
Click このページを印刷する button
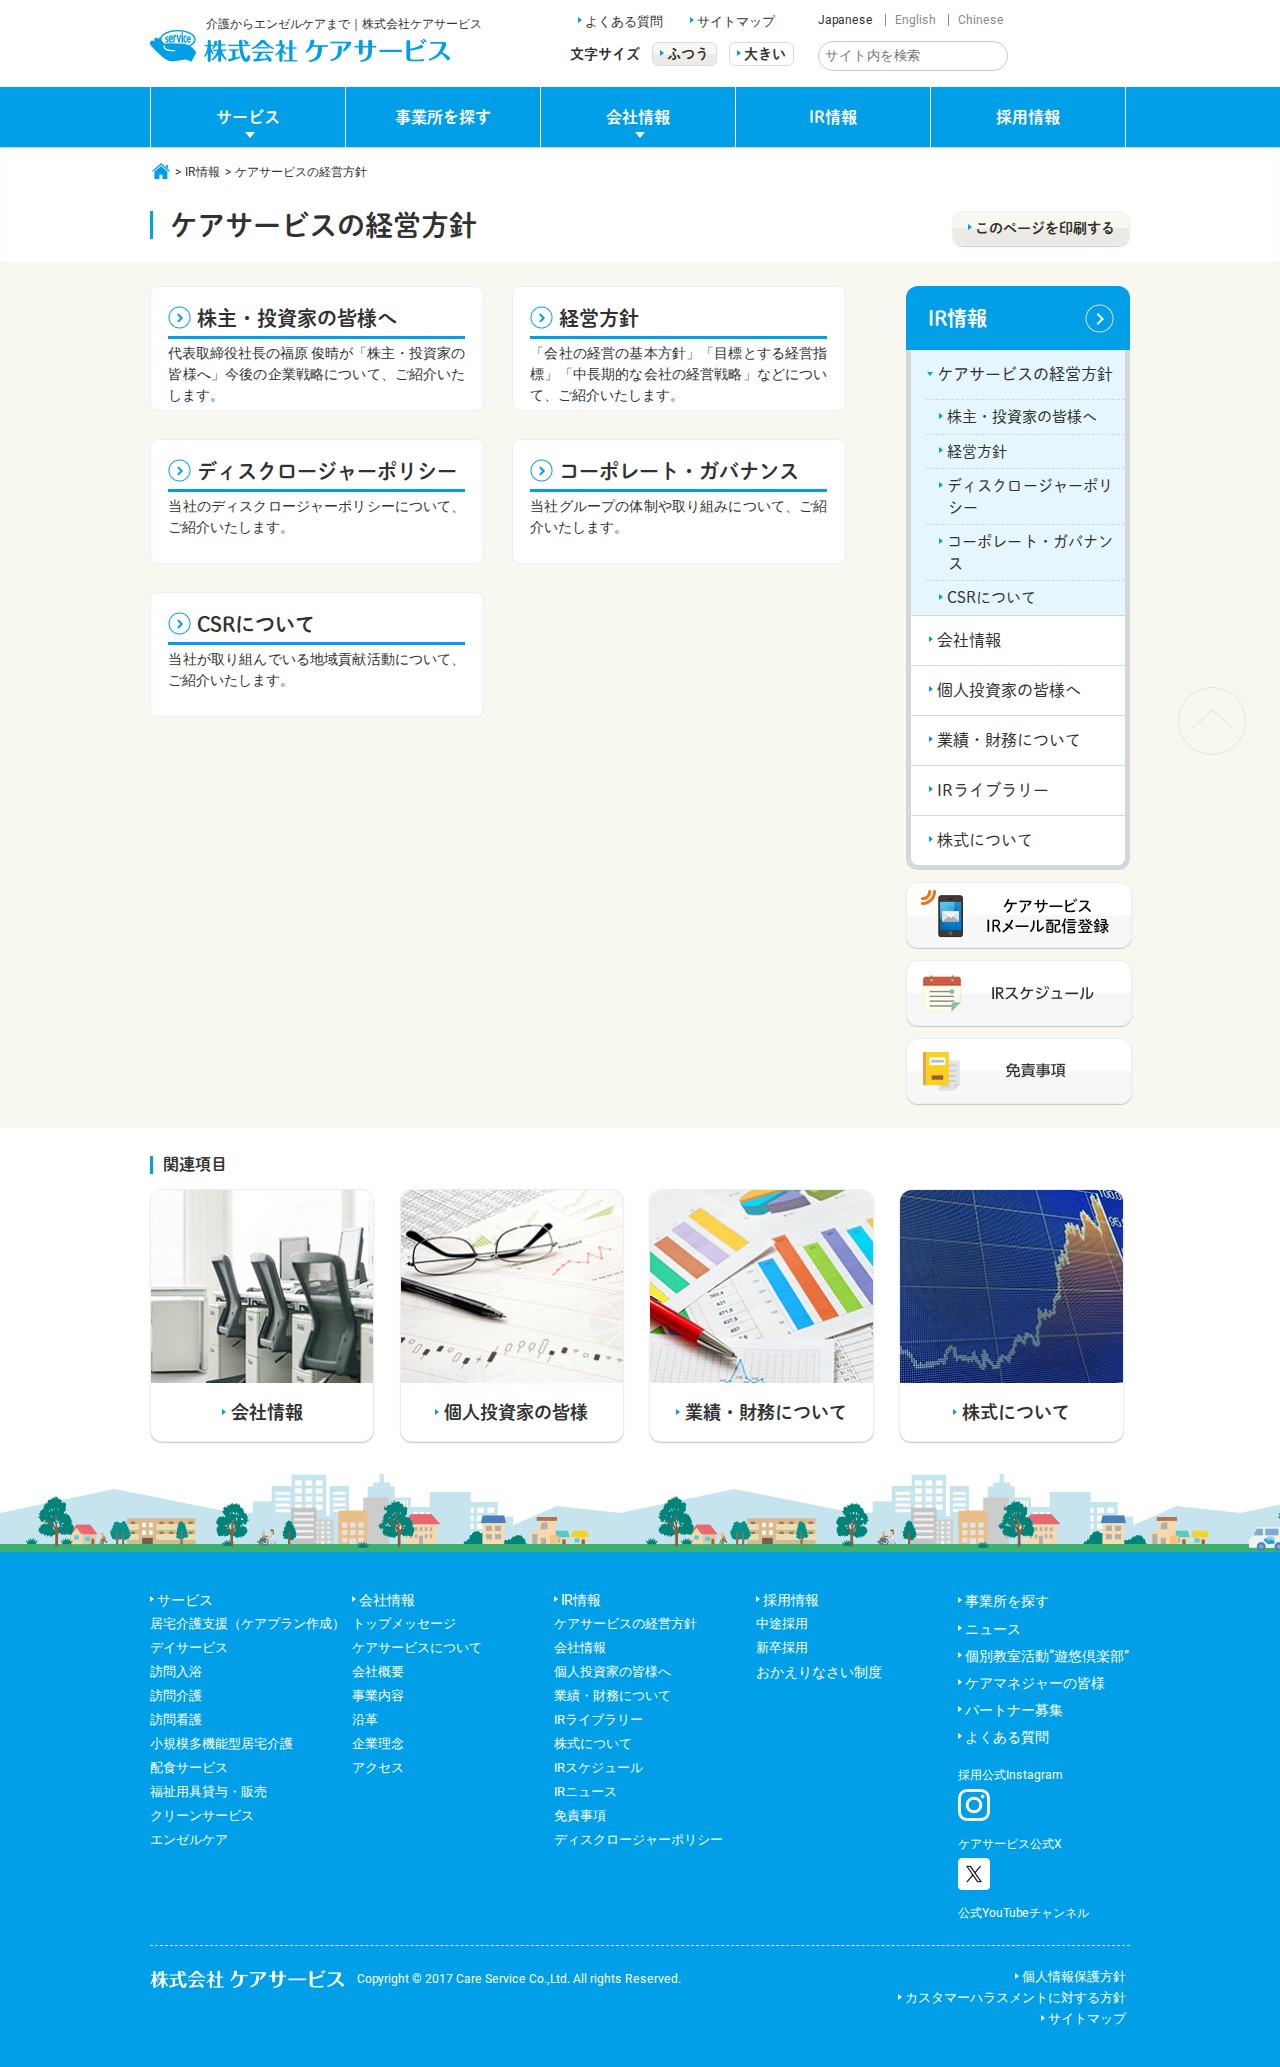point(1041,228)
